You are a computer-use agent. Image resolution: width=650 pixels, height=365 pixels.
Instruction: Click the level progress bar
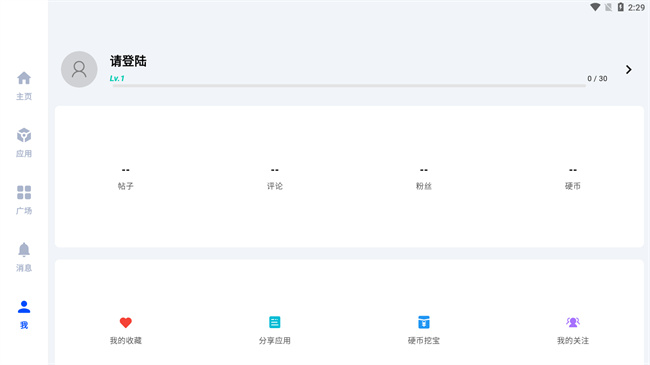[349, 86]
